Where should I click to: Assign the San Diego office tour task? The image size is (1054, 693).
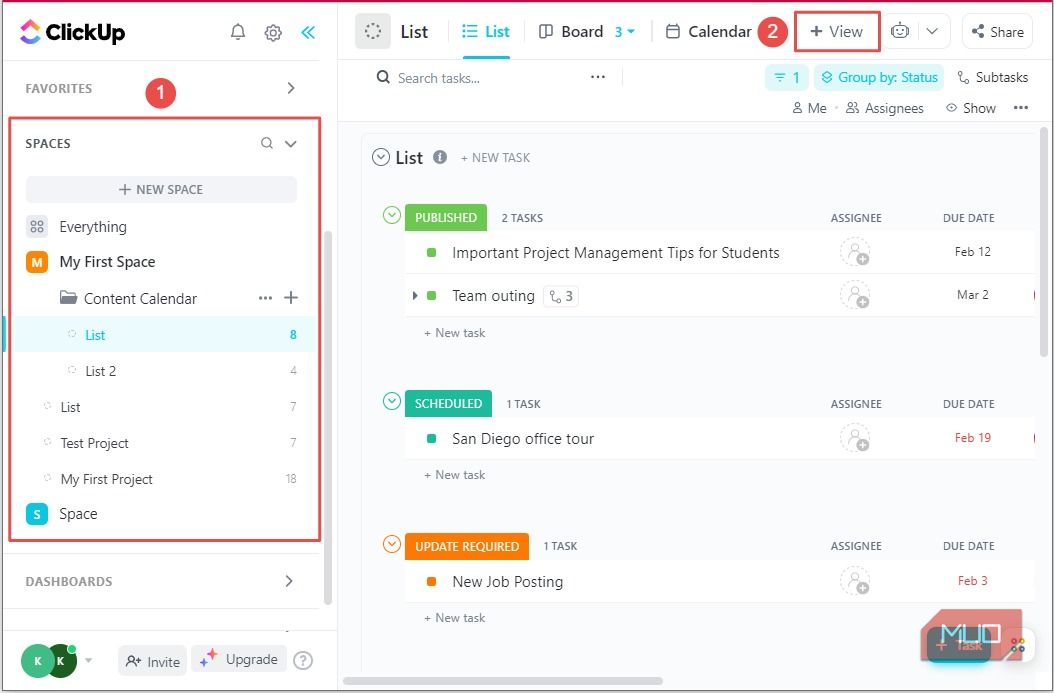coord(855,439)
